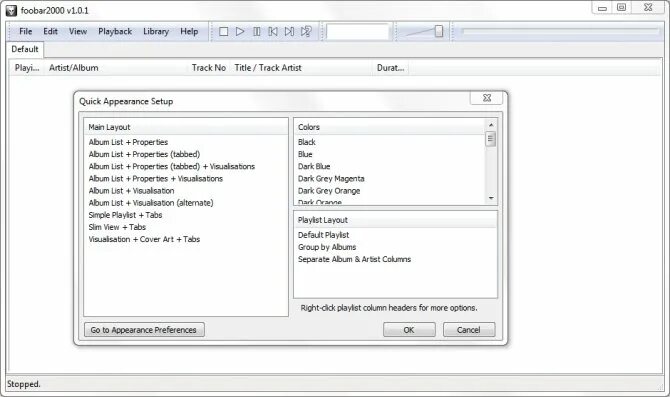Viewport: 670px width, 397px height.
Task: Play a random track
Action: 306,32
